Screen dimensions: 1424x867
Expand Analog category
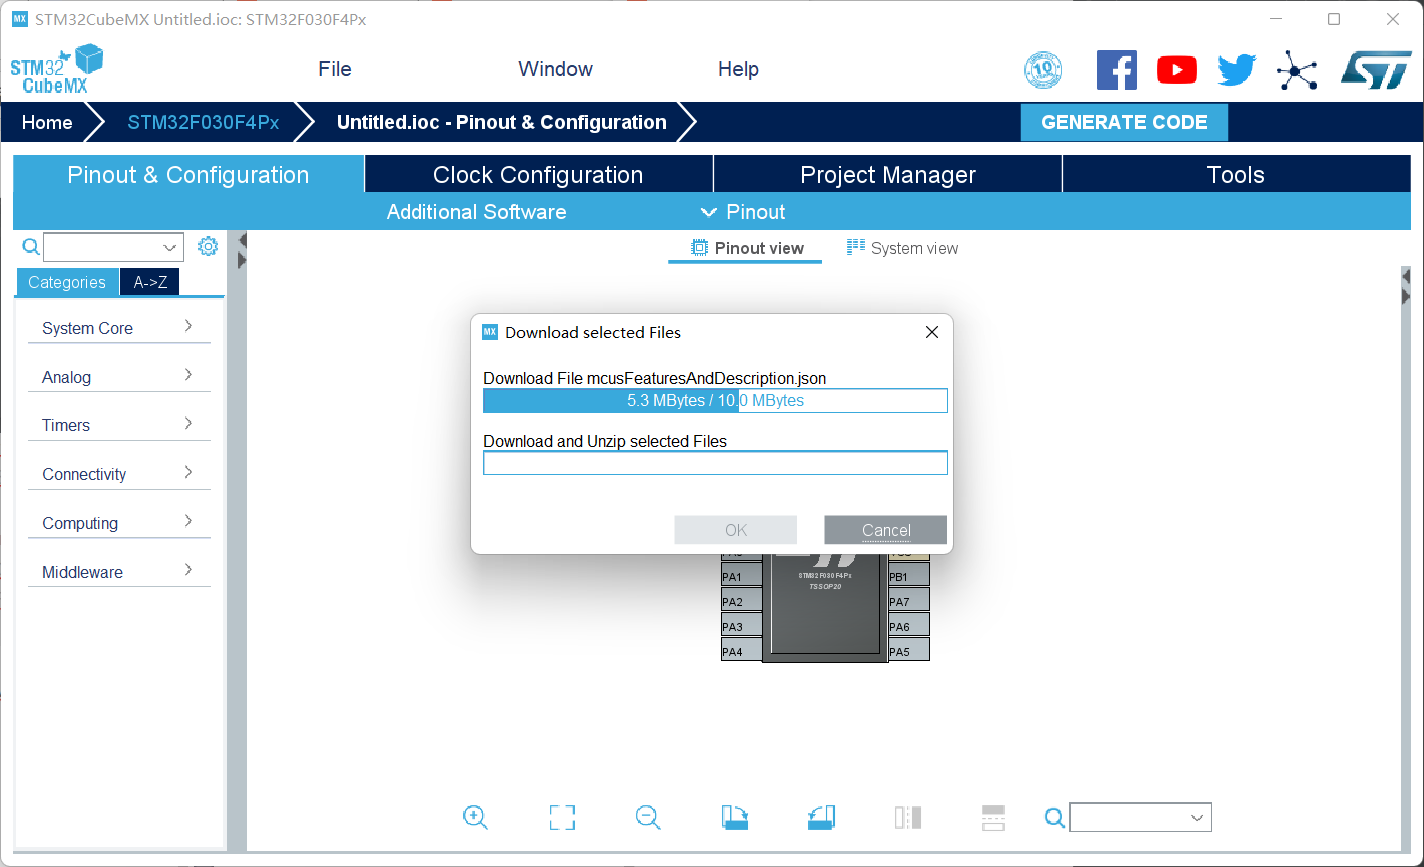119,377
